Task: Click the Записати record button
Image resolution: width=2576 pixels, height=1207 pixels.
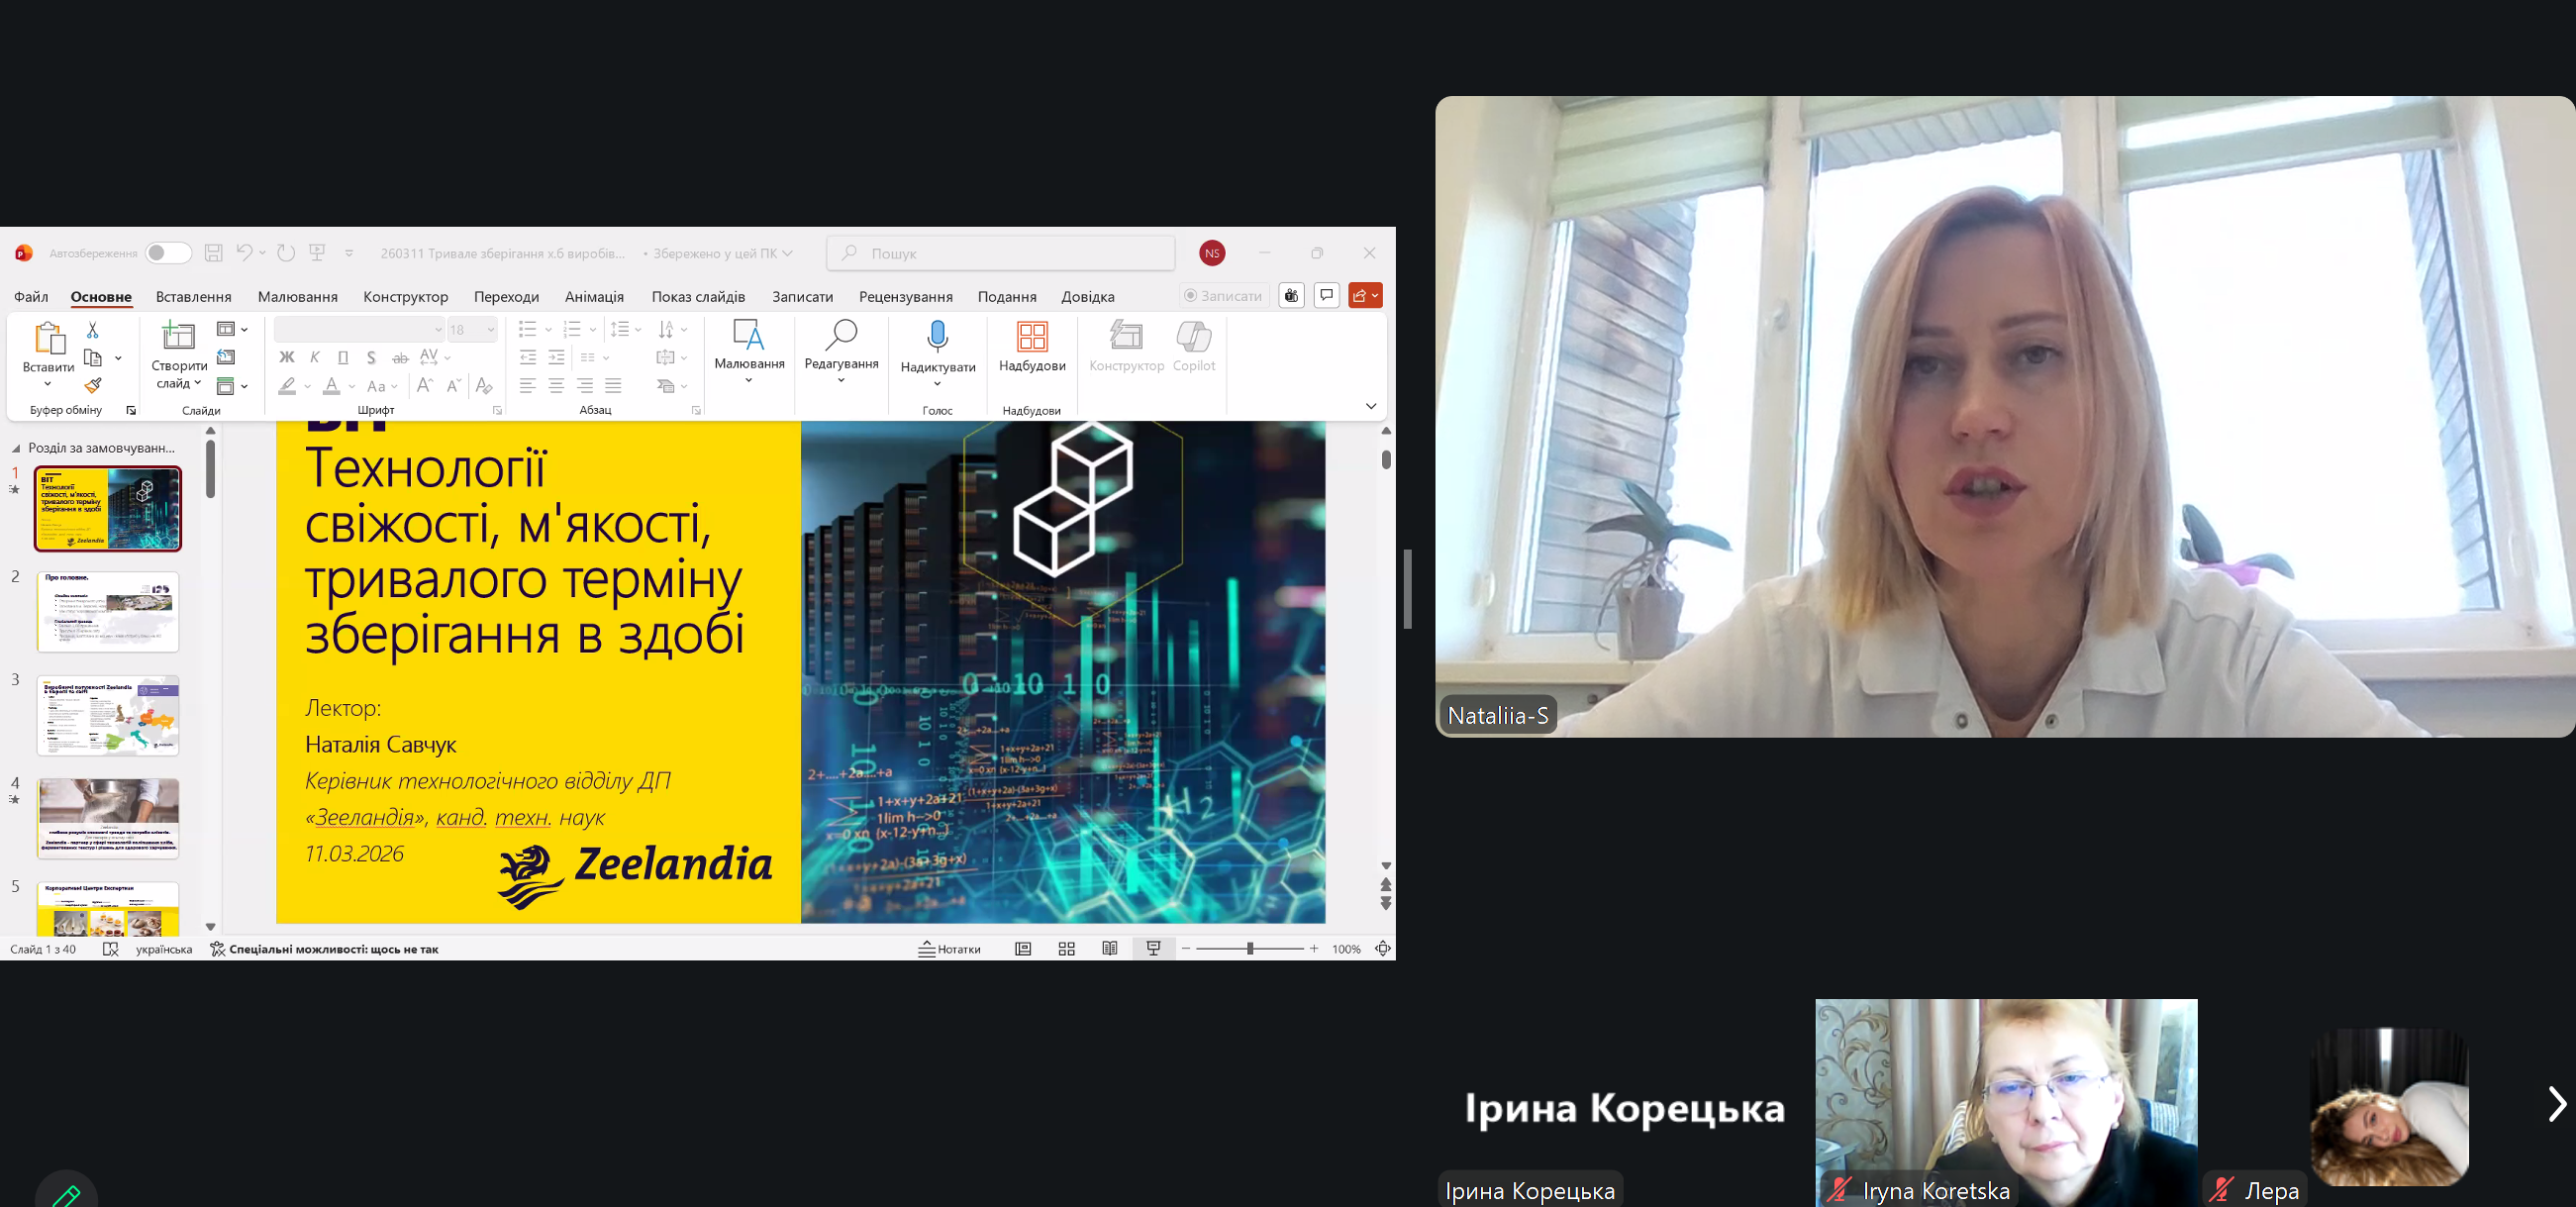Action: point(1223,296)
